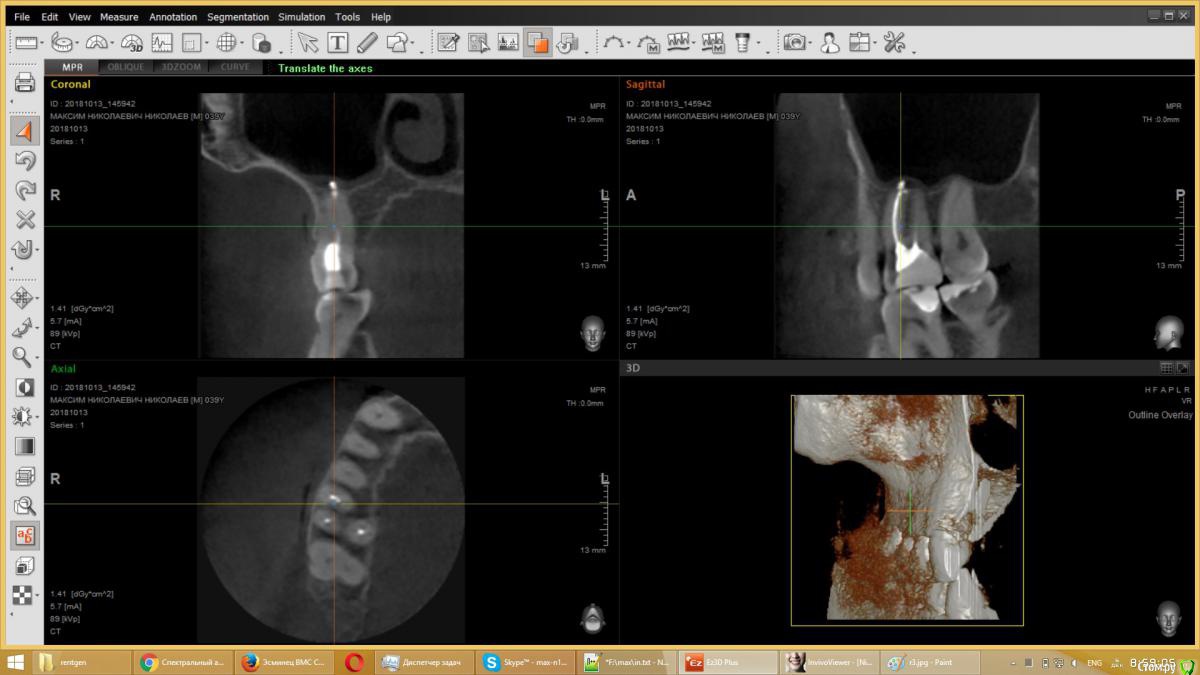Select the magnifier zoom tool in sidebar
This screenshot has height=675, width=1200.
click(x=22, y=357)
